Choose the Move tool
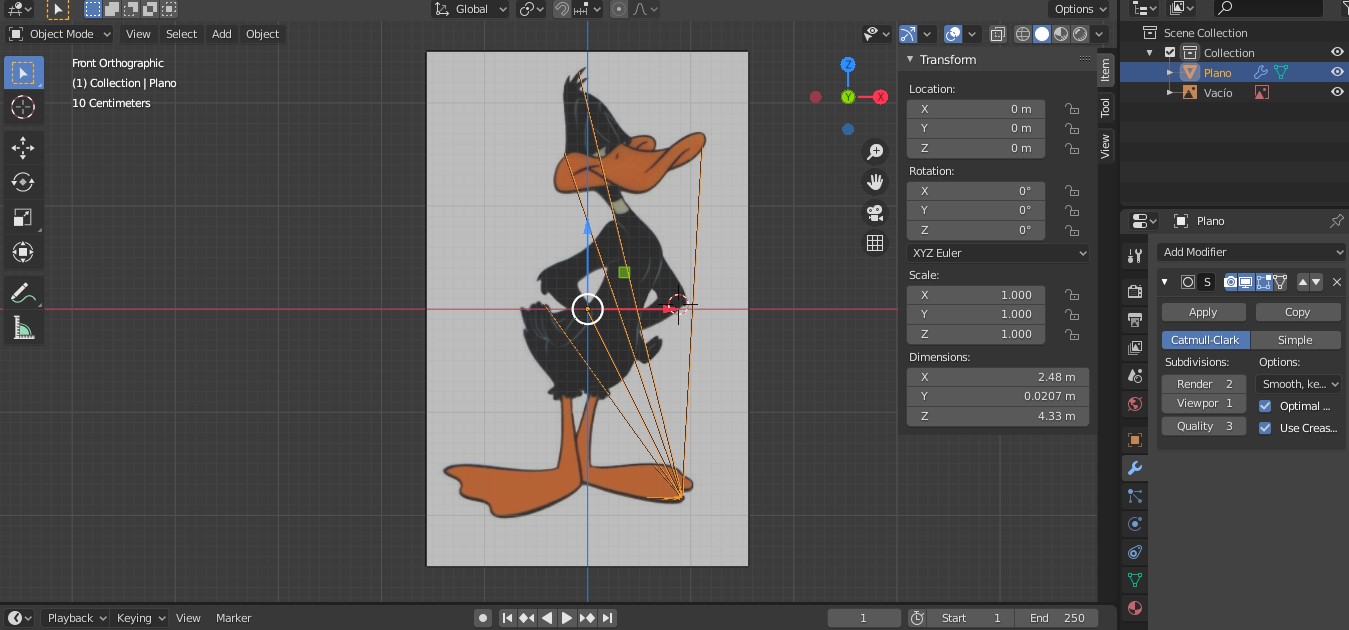Viewport: 1349px width, 630px height. coord(23,148)
